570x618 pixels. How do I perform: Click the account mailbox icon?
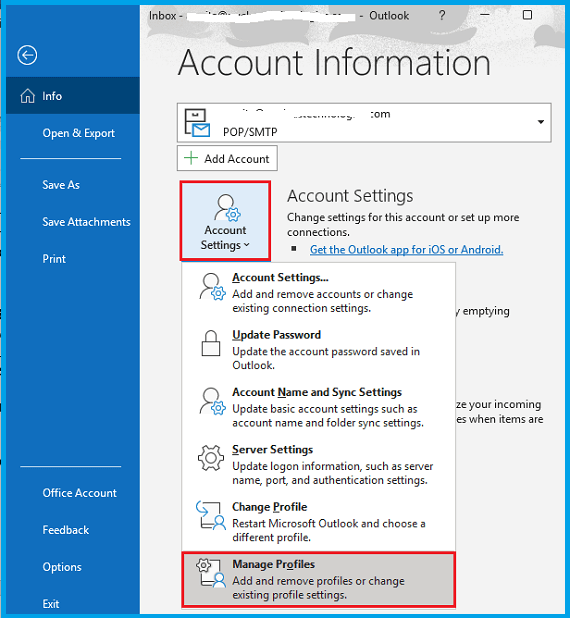197,123
